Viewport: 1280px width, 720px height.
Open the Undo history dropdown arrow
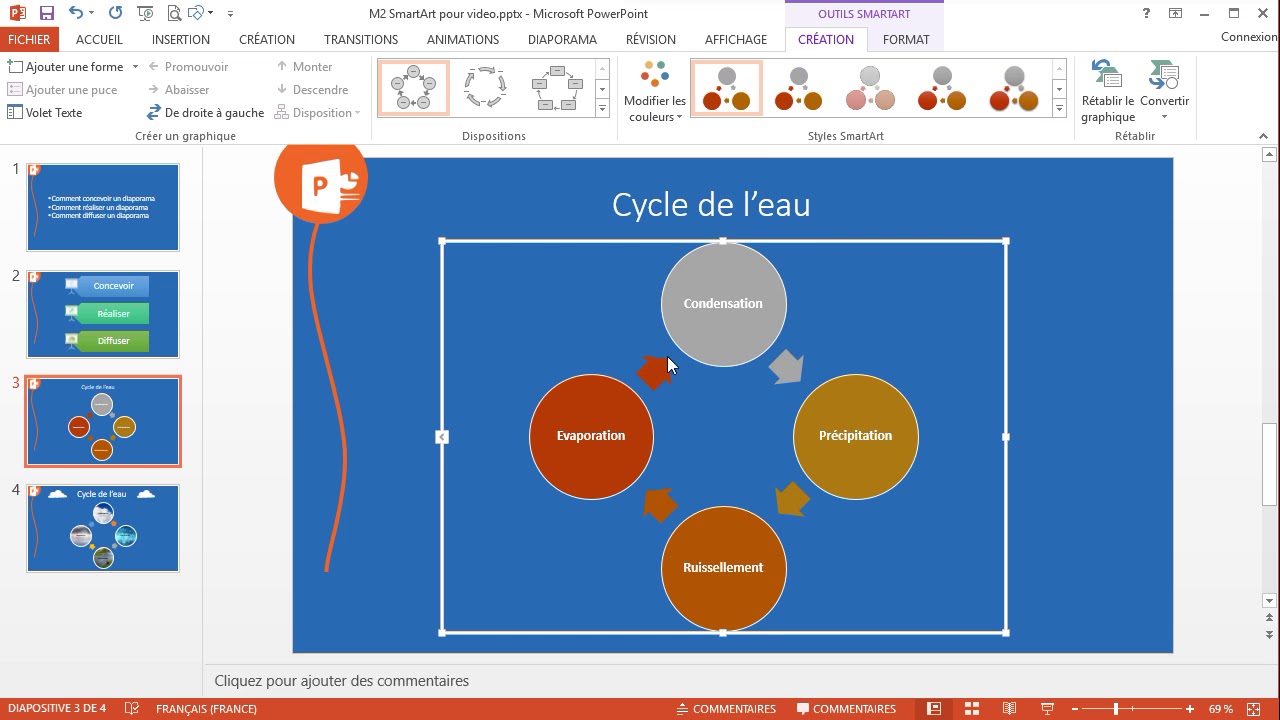pyautogui.click(x=93, y=14)
